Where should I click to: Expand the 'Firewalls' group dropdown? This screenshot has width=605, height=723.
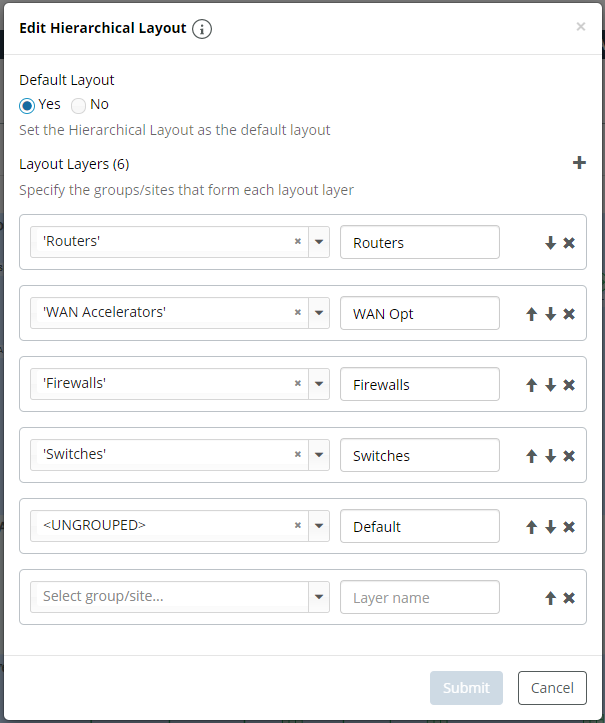(x=319, y=384)
